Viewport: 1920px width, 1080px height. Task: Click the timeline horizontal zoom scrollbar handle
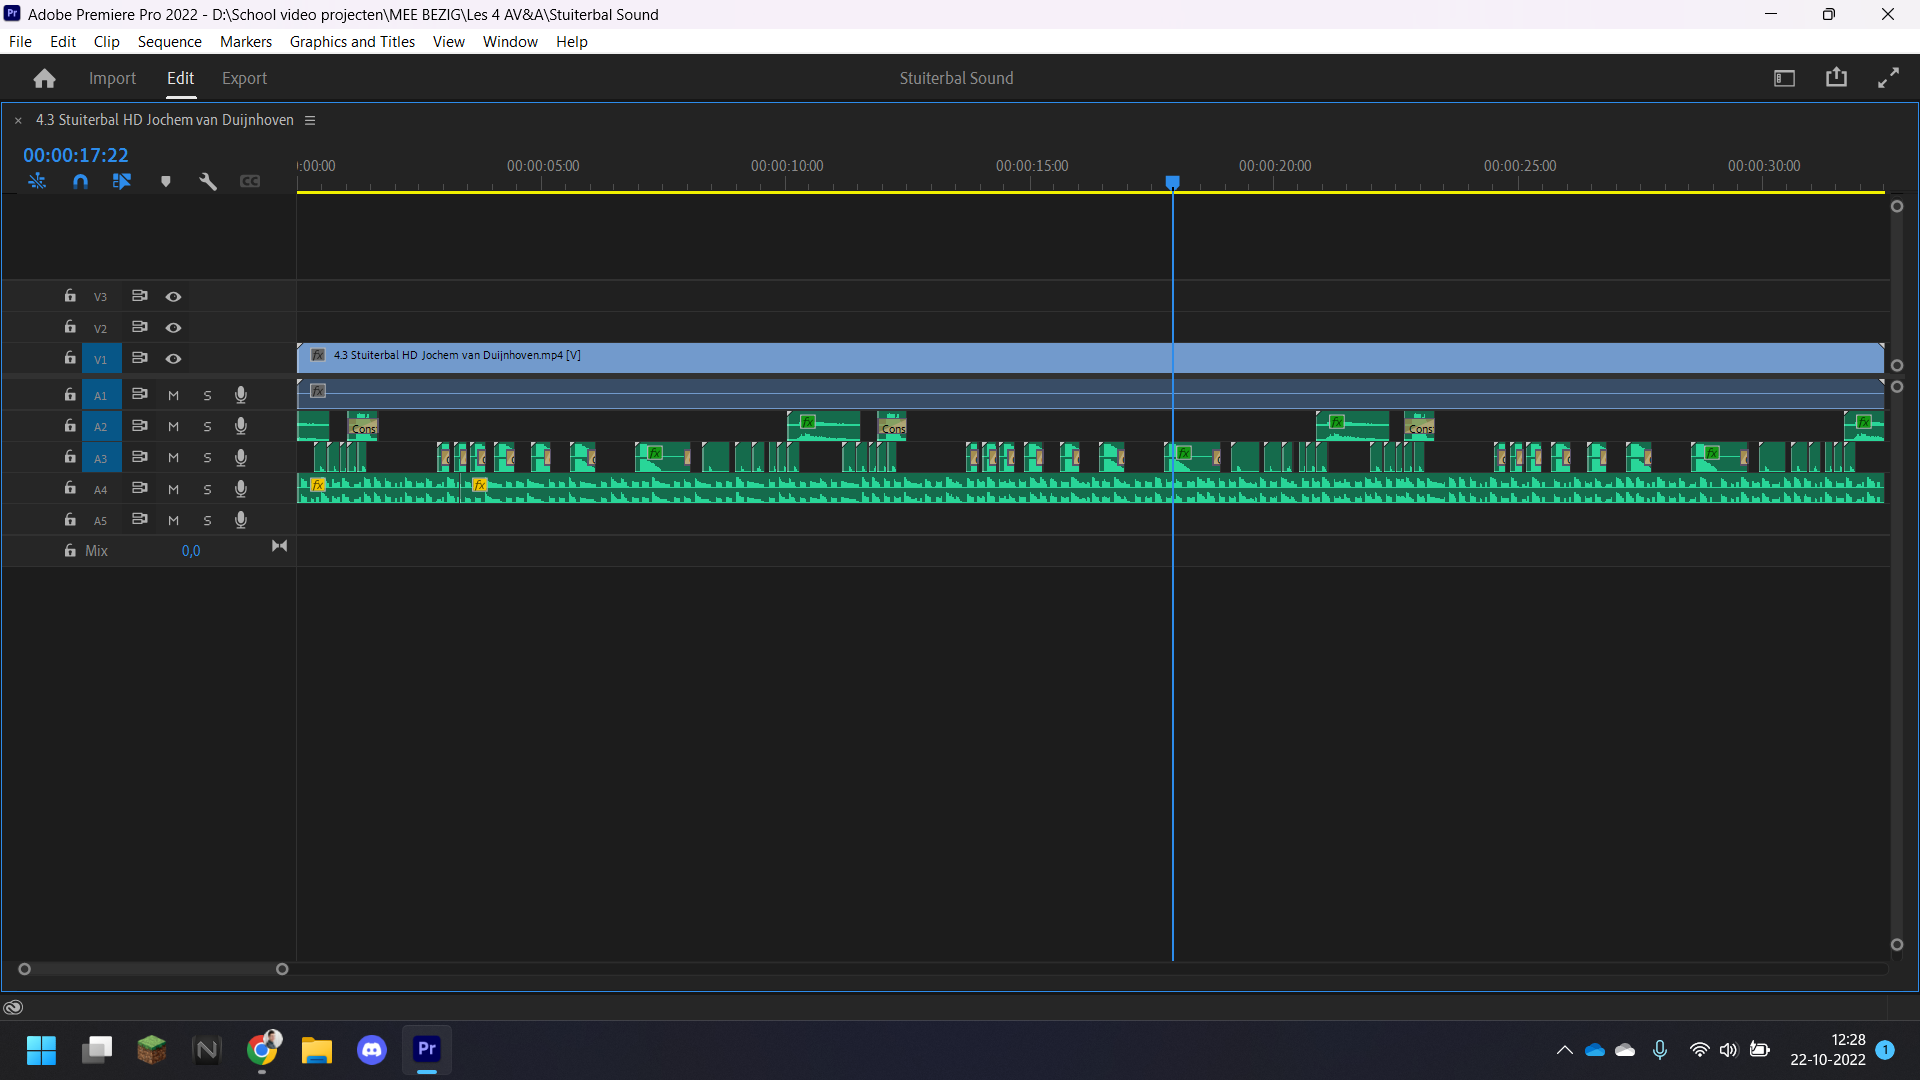click(153, 969)
